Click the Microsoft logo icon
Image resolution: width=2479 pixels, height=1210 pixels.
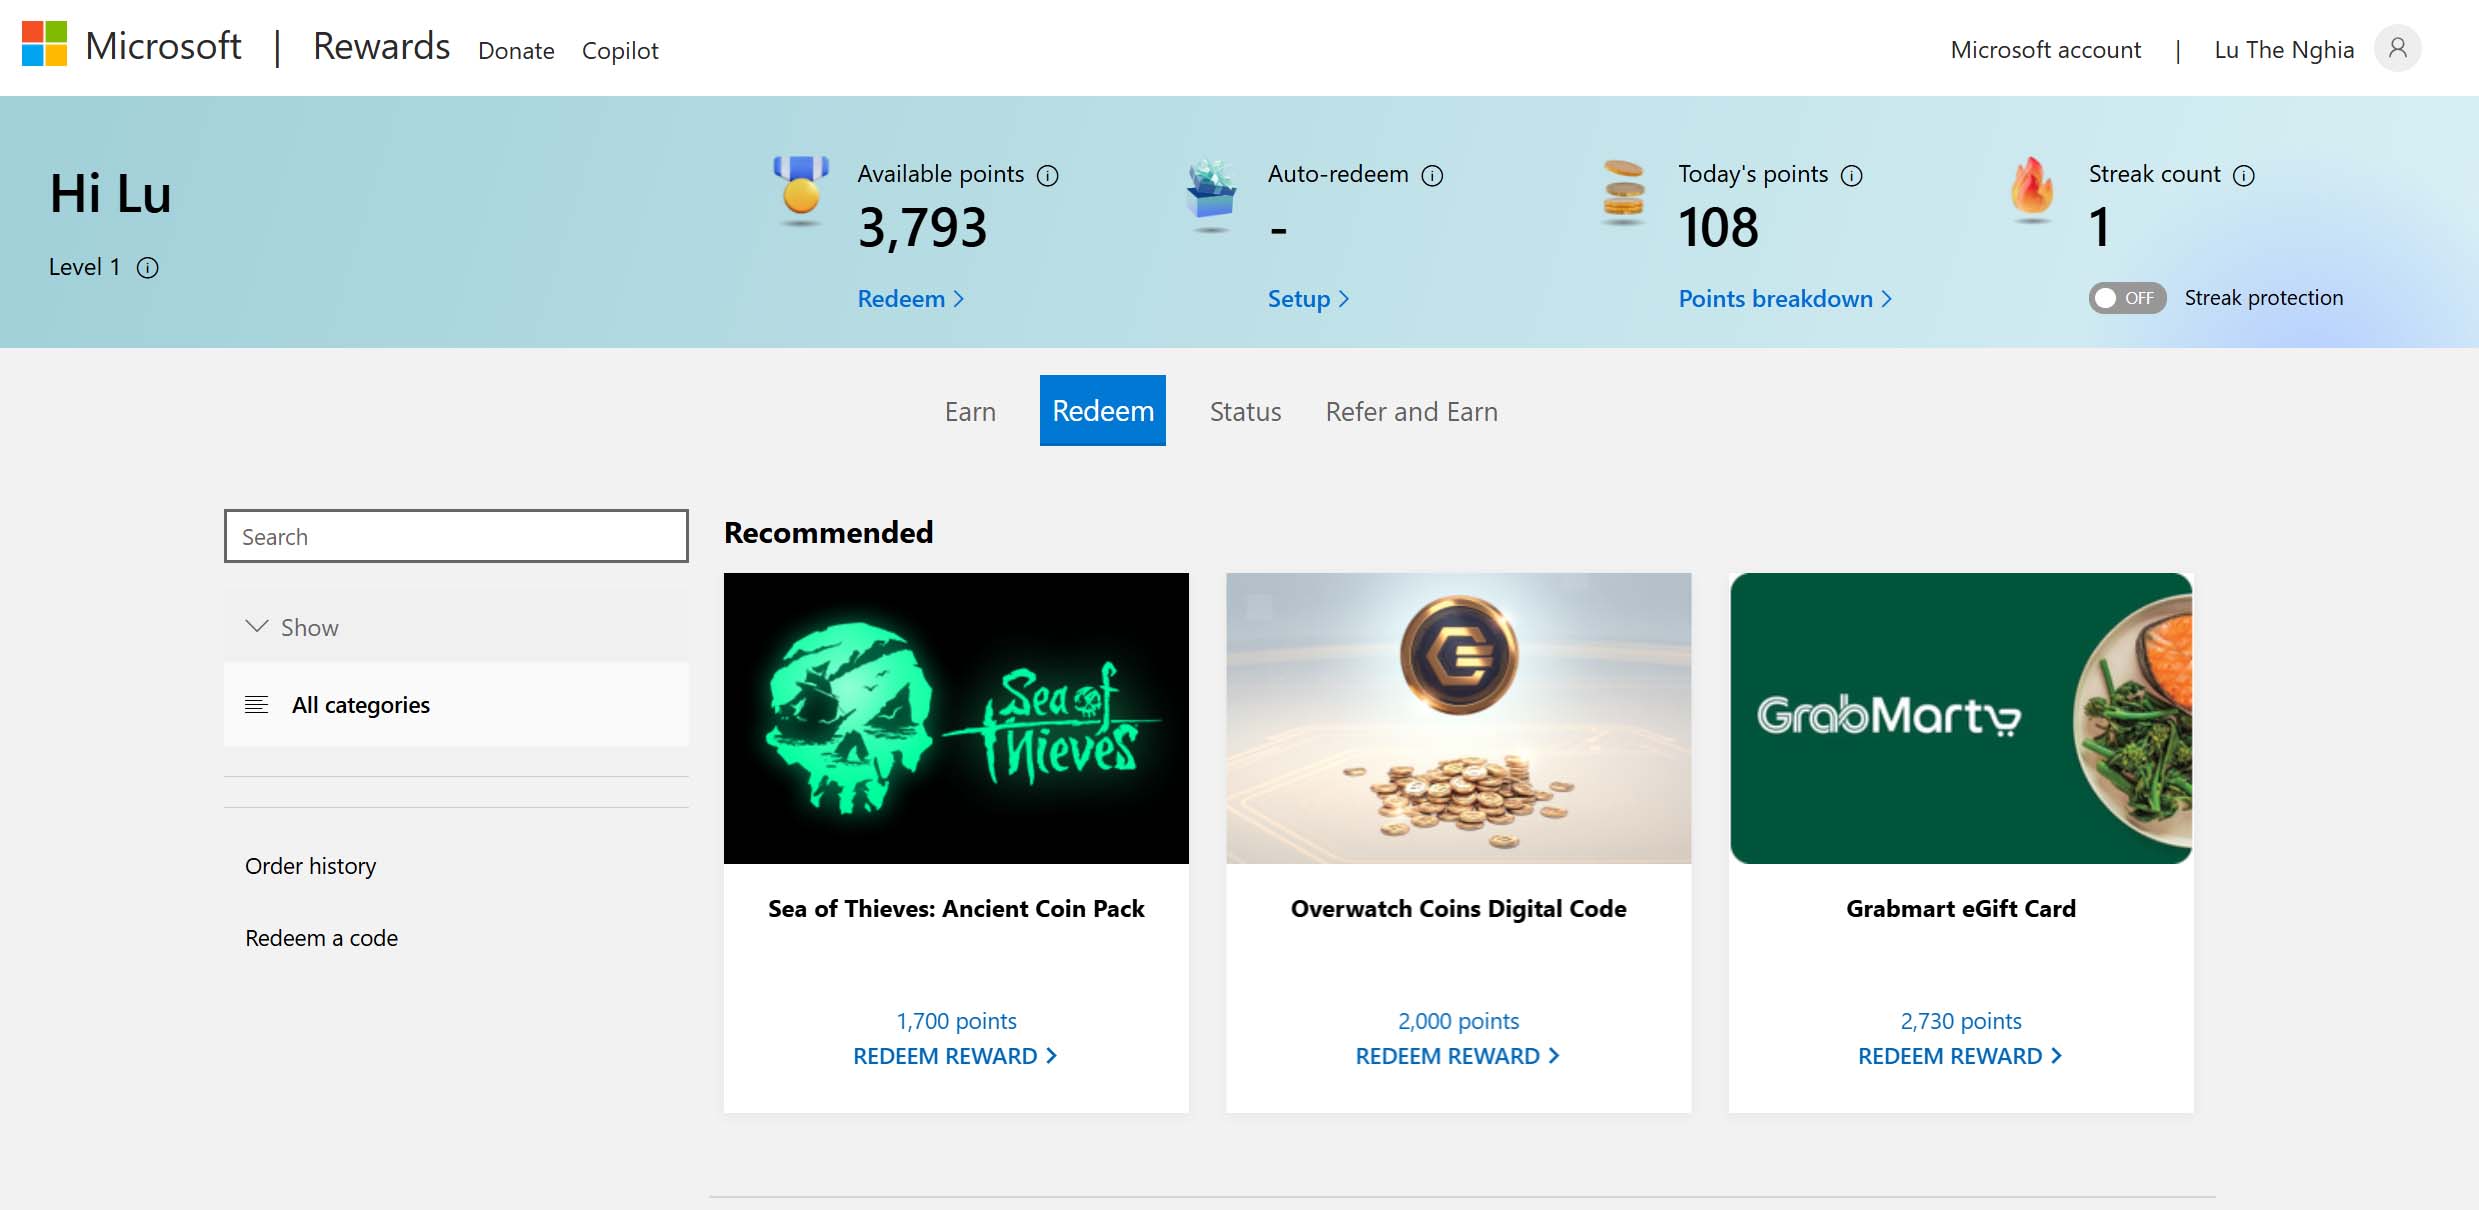[44, 45]
